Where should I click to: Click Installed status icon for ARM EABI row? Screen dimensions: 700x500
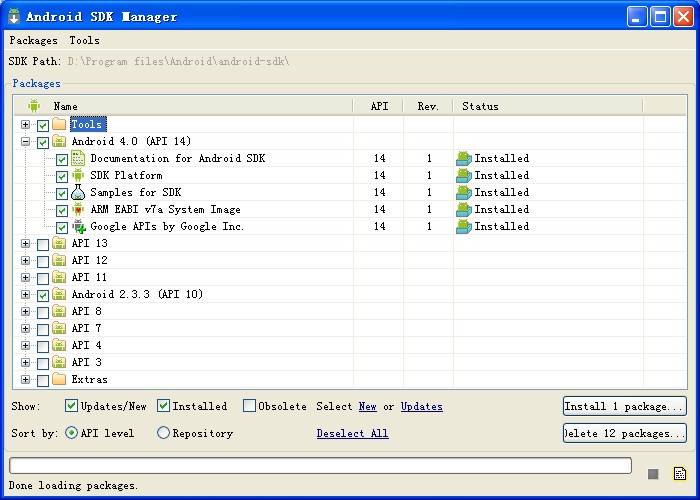(464, 209)
